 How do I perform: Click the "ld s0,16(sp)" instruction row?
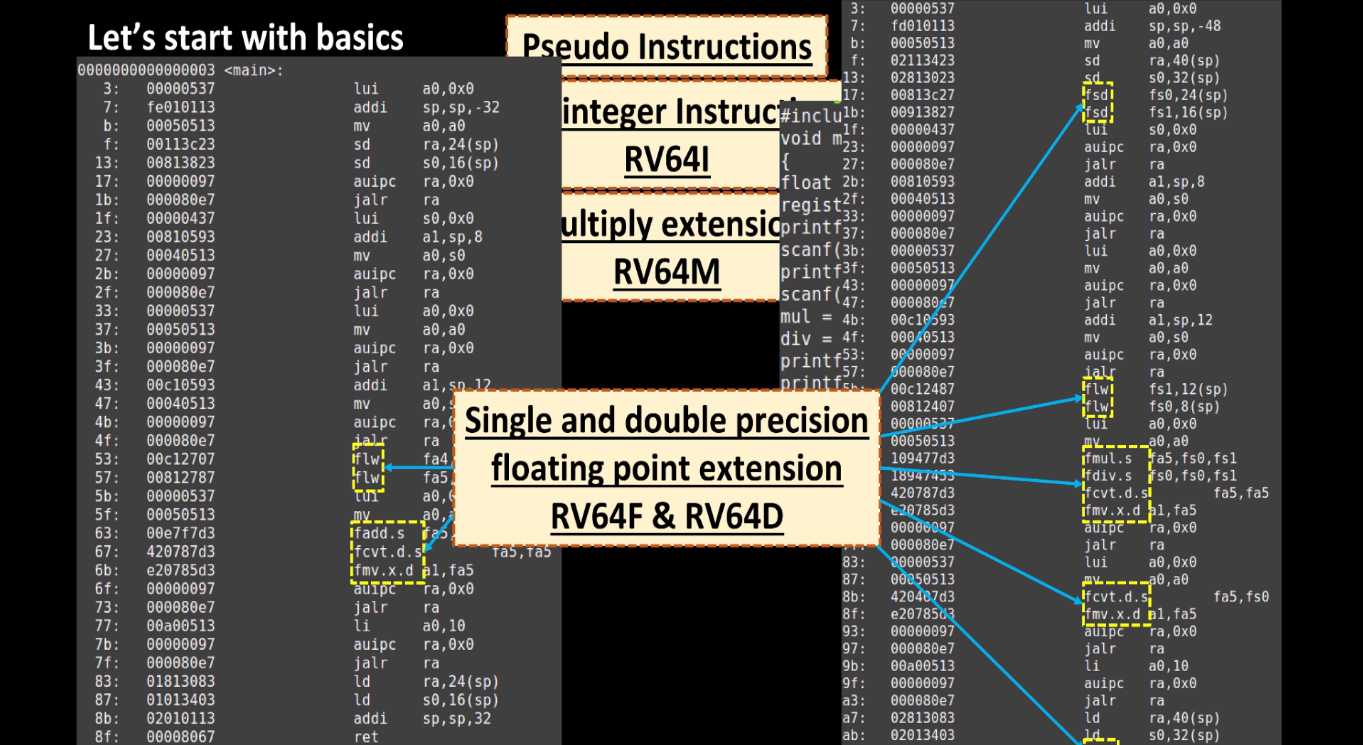point(300,700)
